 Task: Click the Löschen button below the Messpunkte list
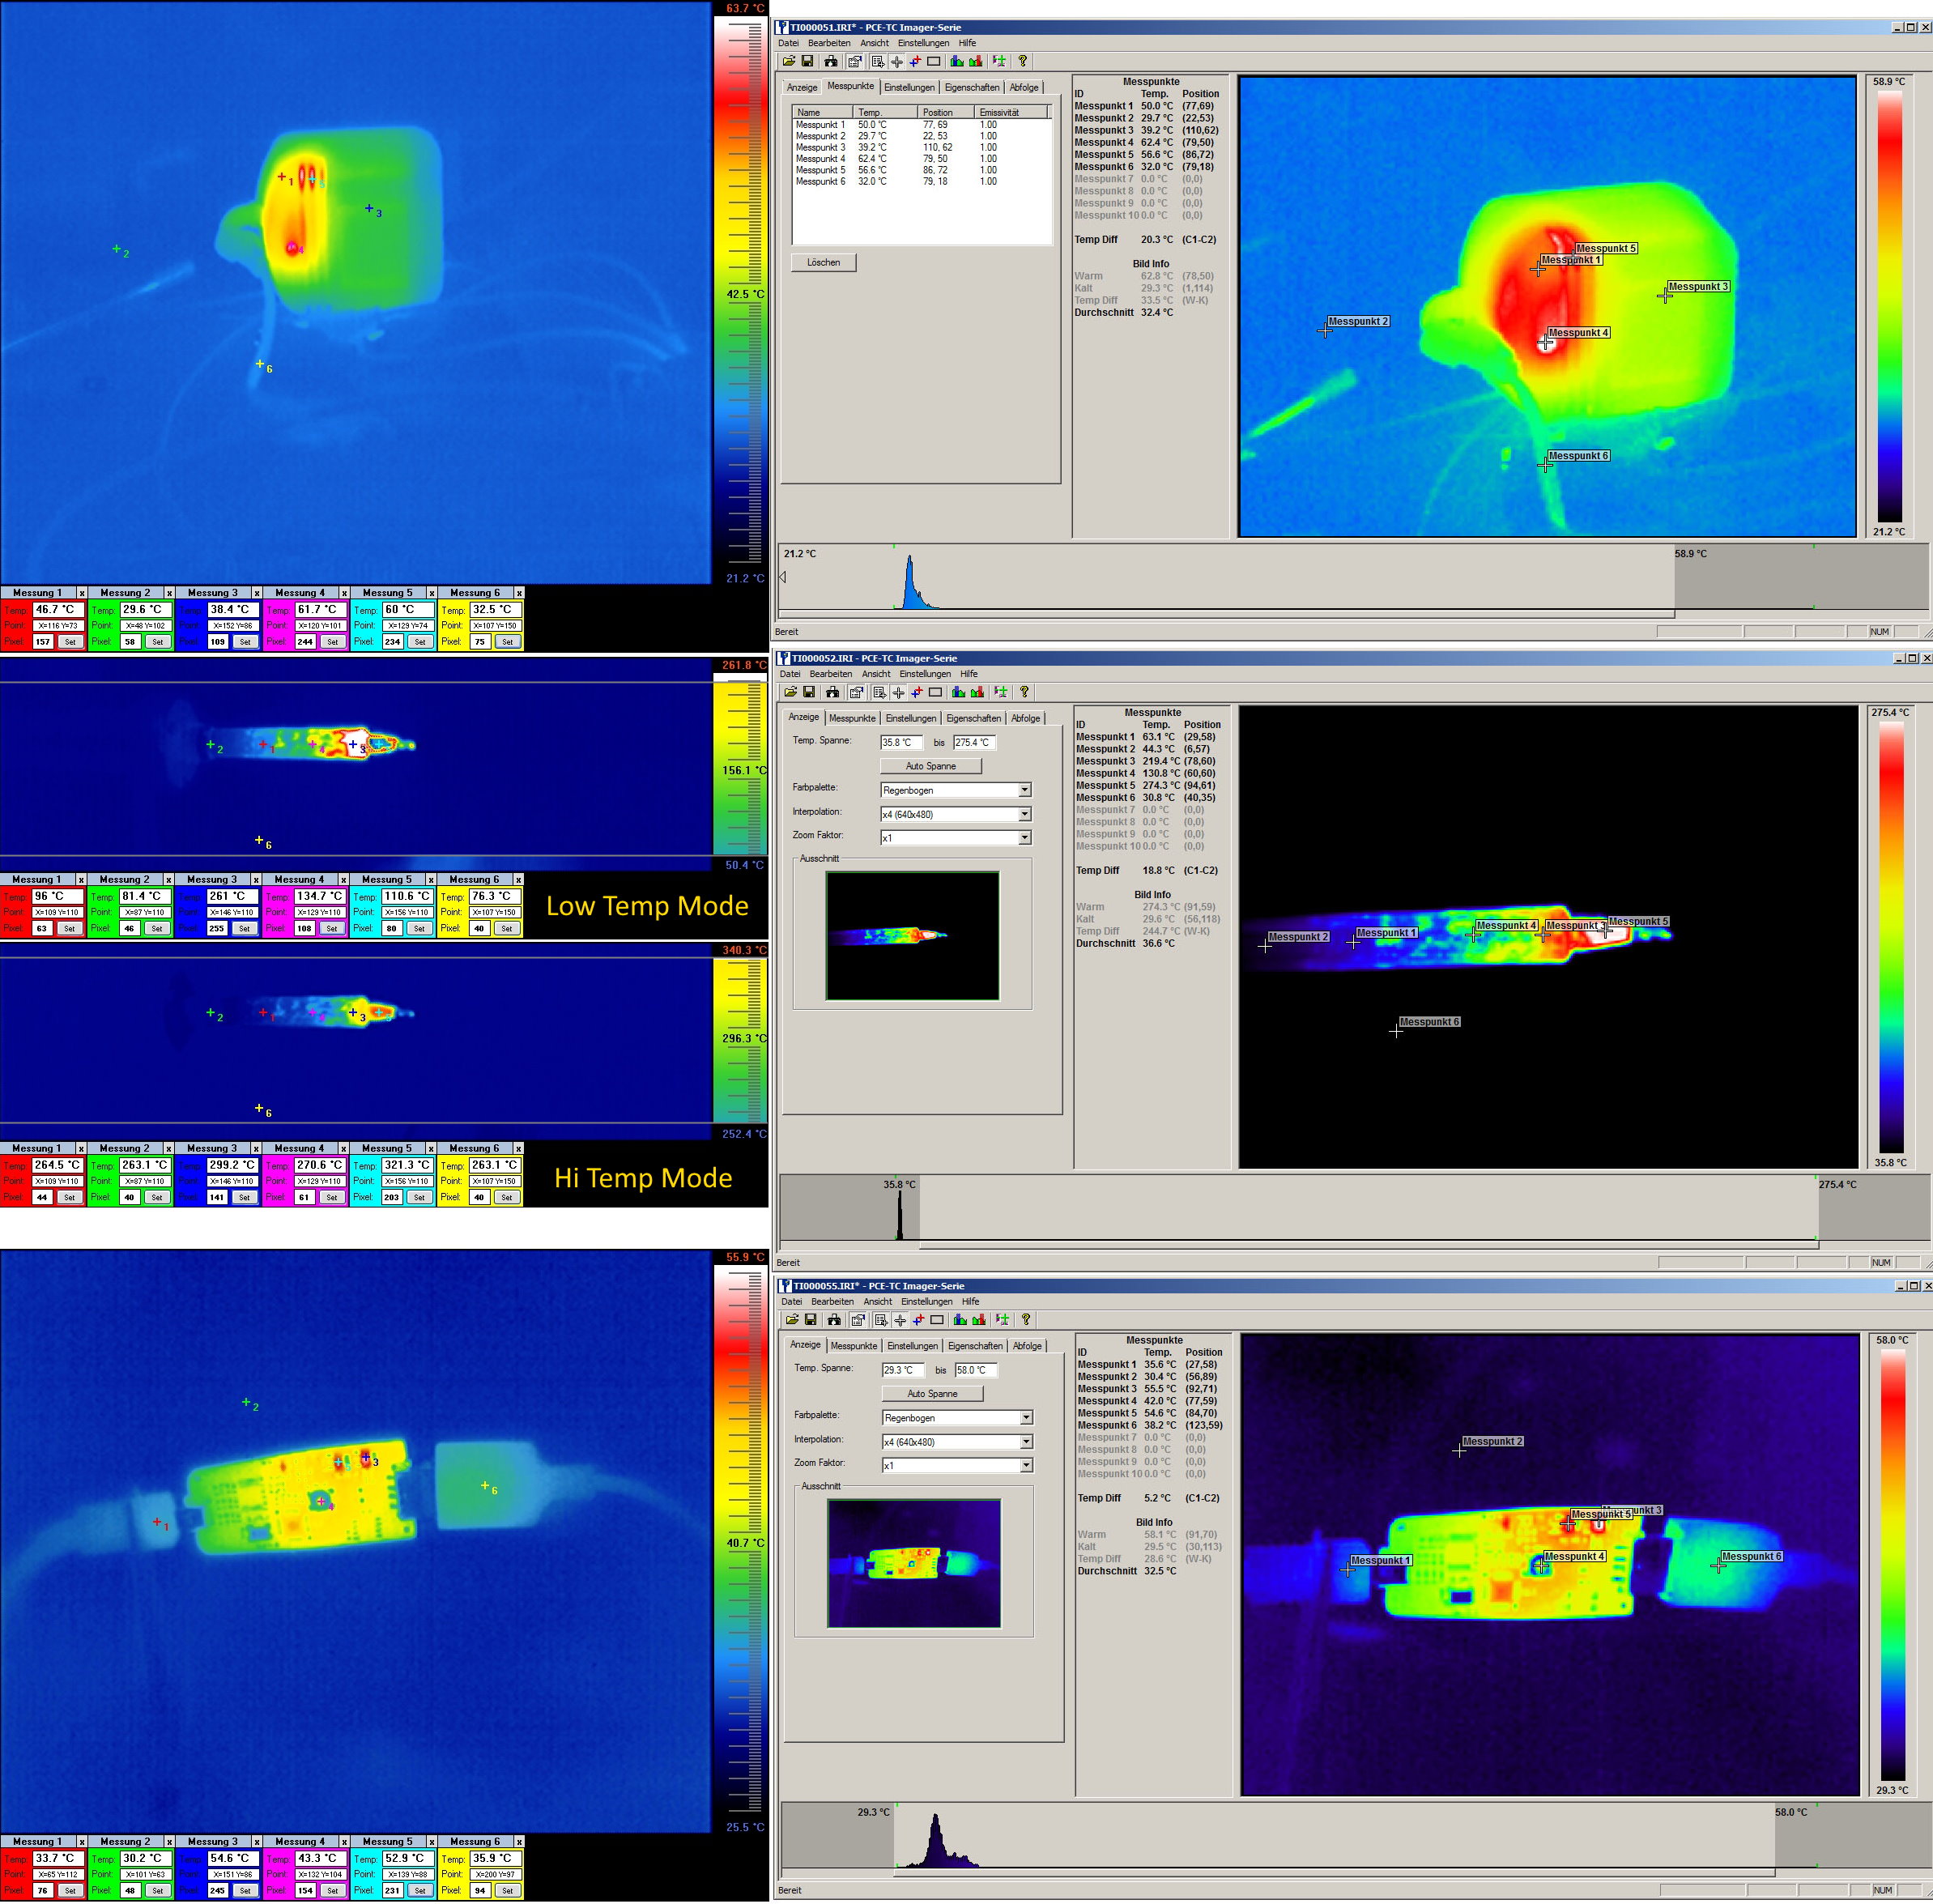tap(823, 263)
